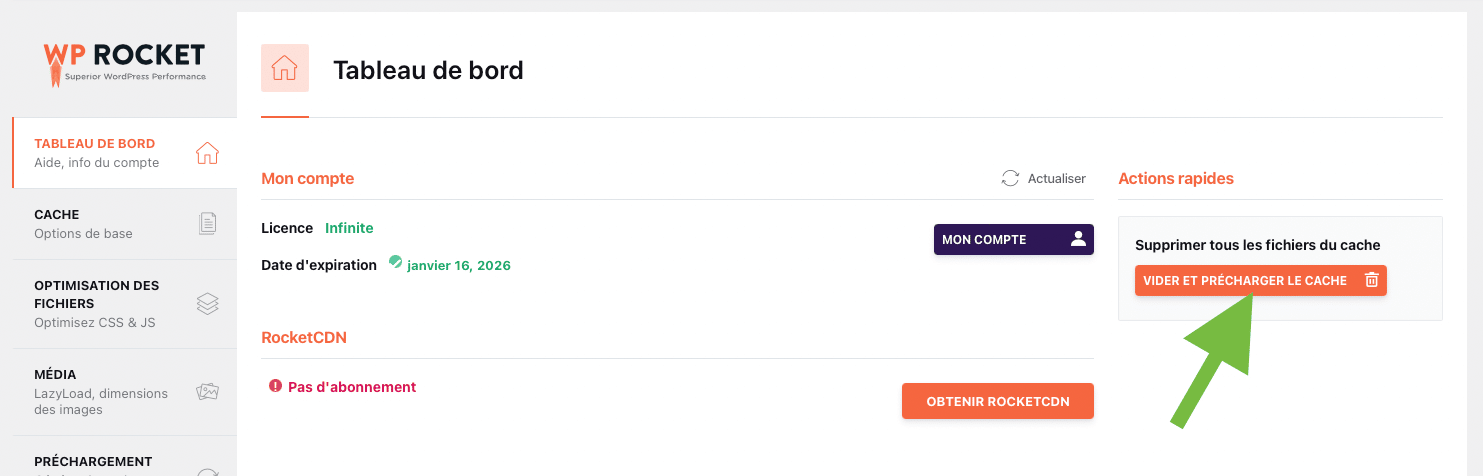Click the trash icon on cache button

[1372, 281]
